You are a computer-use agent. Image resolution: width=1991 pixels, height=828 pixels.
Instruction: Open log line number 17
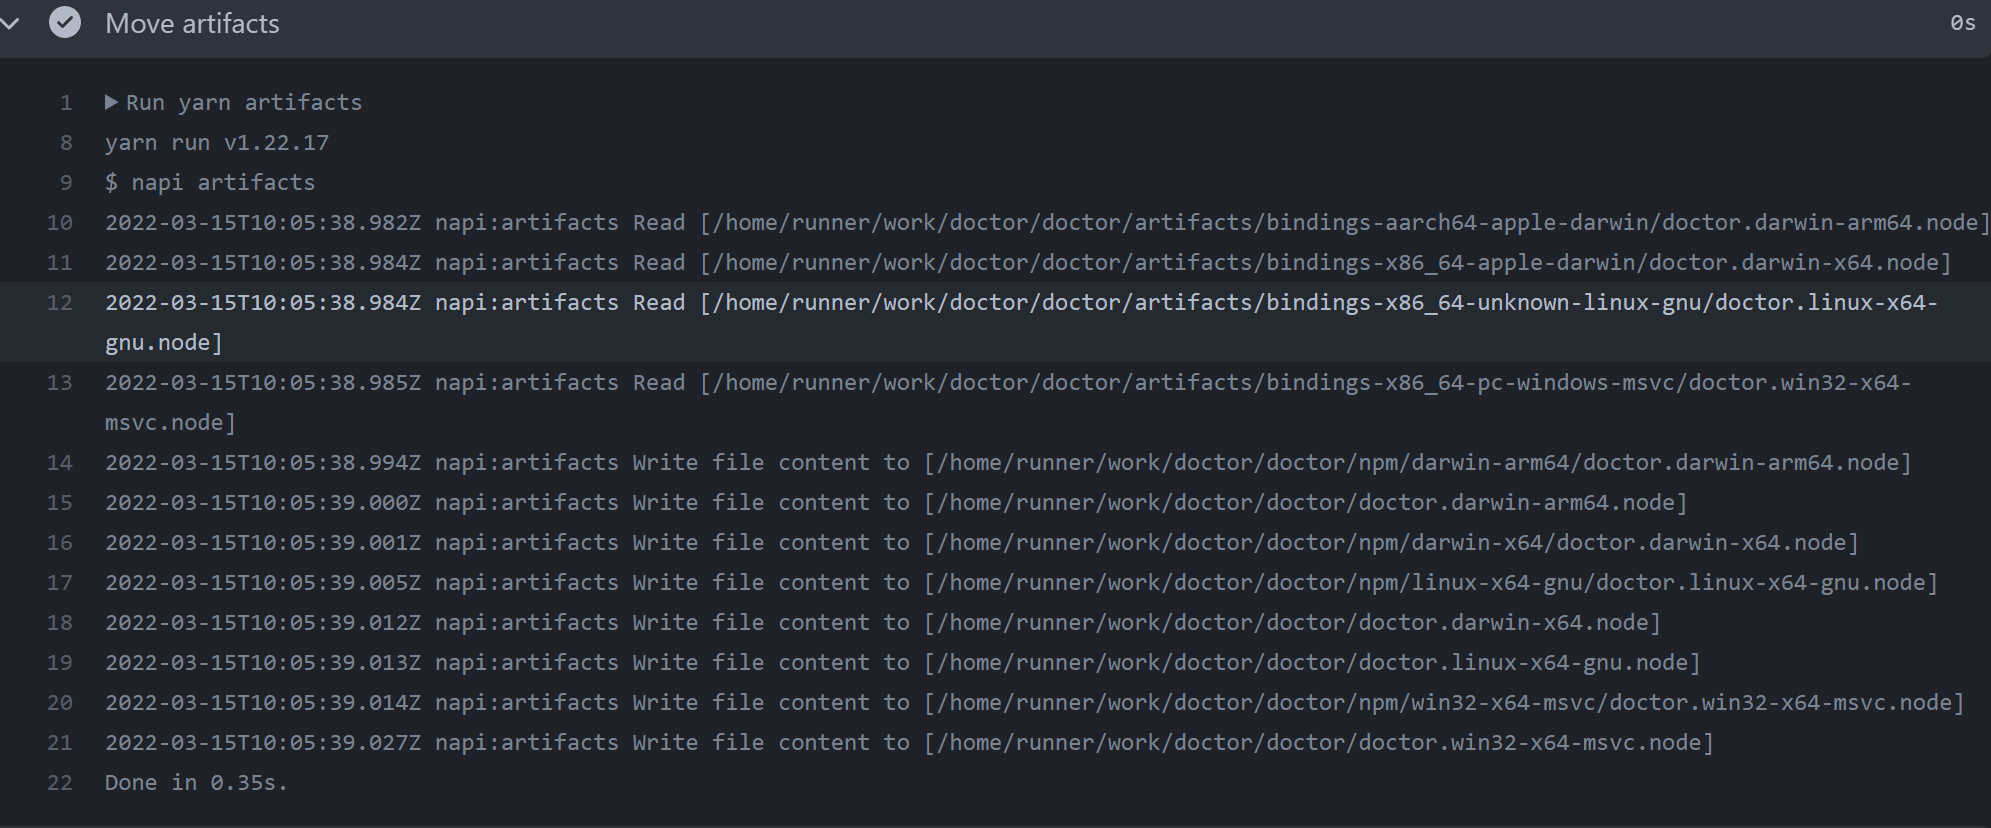[x=60, y=582]
